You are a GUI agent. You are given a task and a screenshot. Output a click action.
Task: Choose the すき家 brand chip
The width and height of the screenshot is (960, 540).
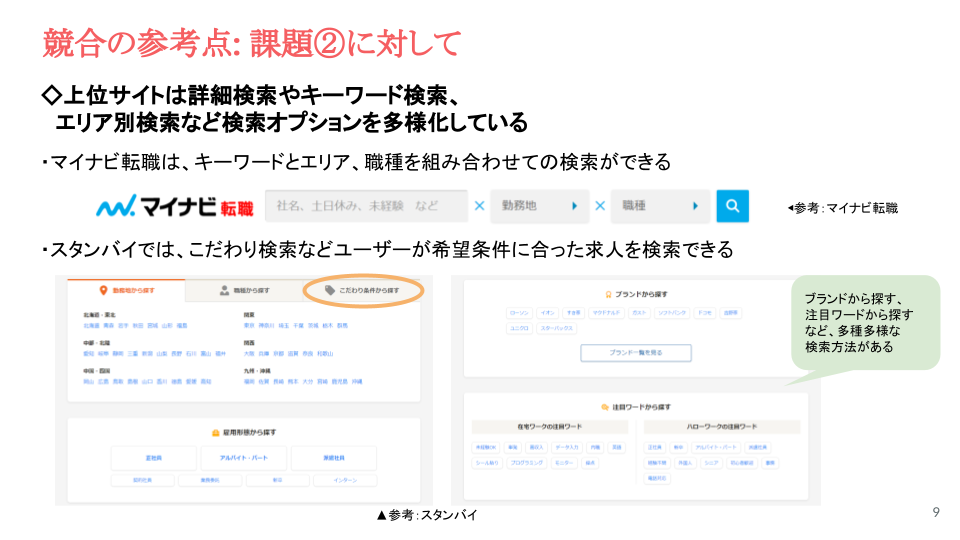coord(574,313)
